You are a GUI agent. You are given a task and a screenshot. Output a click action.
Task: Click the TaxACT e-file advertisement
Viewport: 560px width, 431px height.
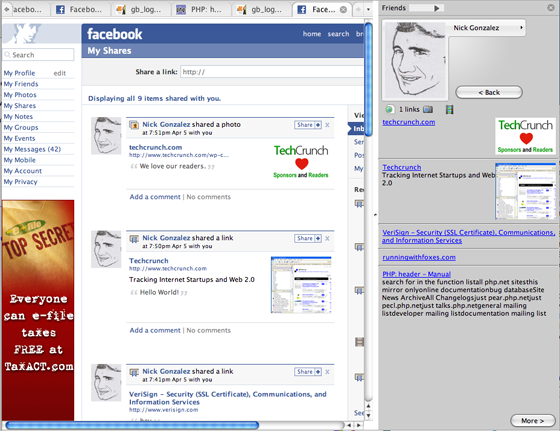tap(38, 310)
